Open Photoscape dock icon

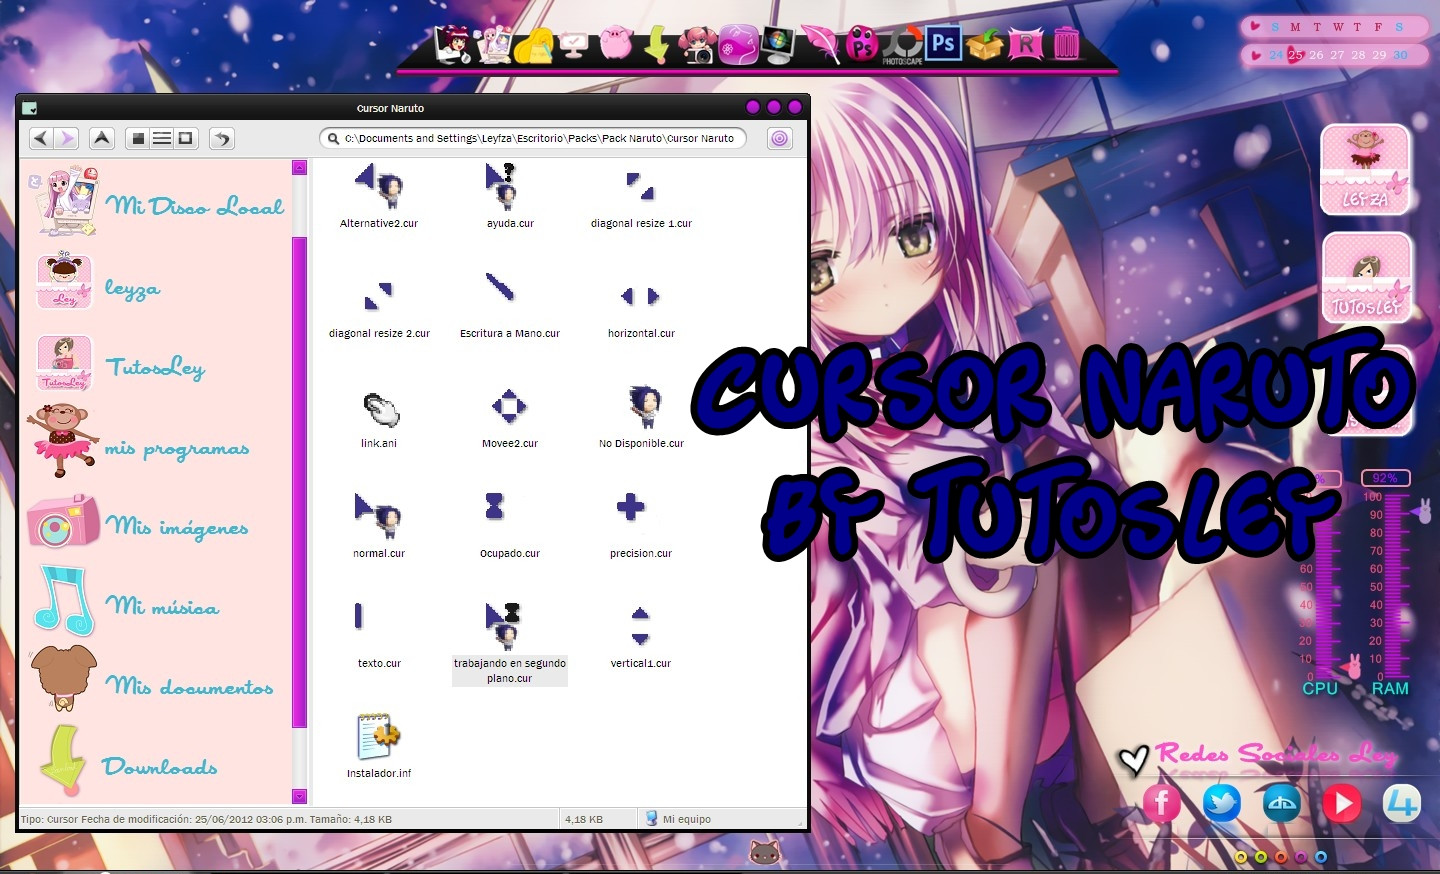click(x=903, y=45)
